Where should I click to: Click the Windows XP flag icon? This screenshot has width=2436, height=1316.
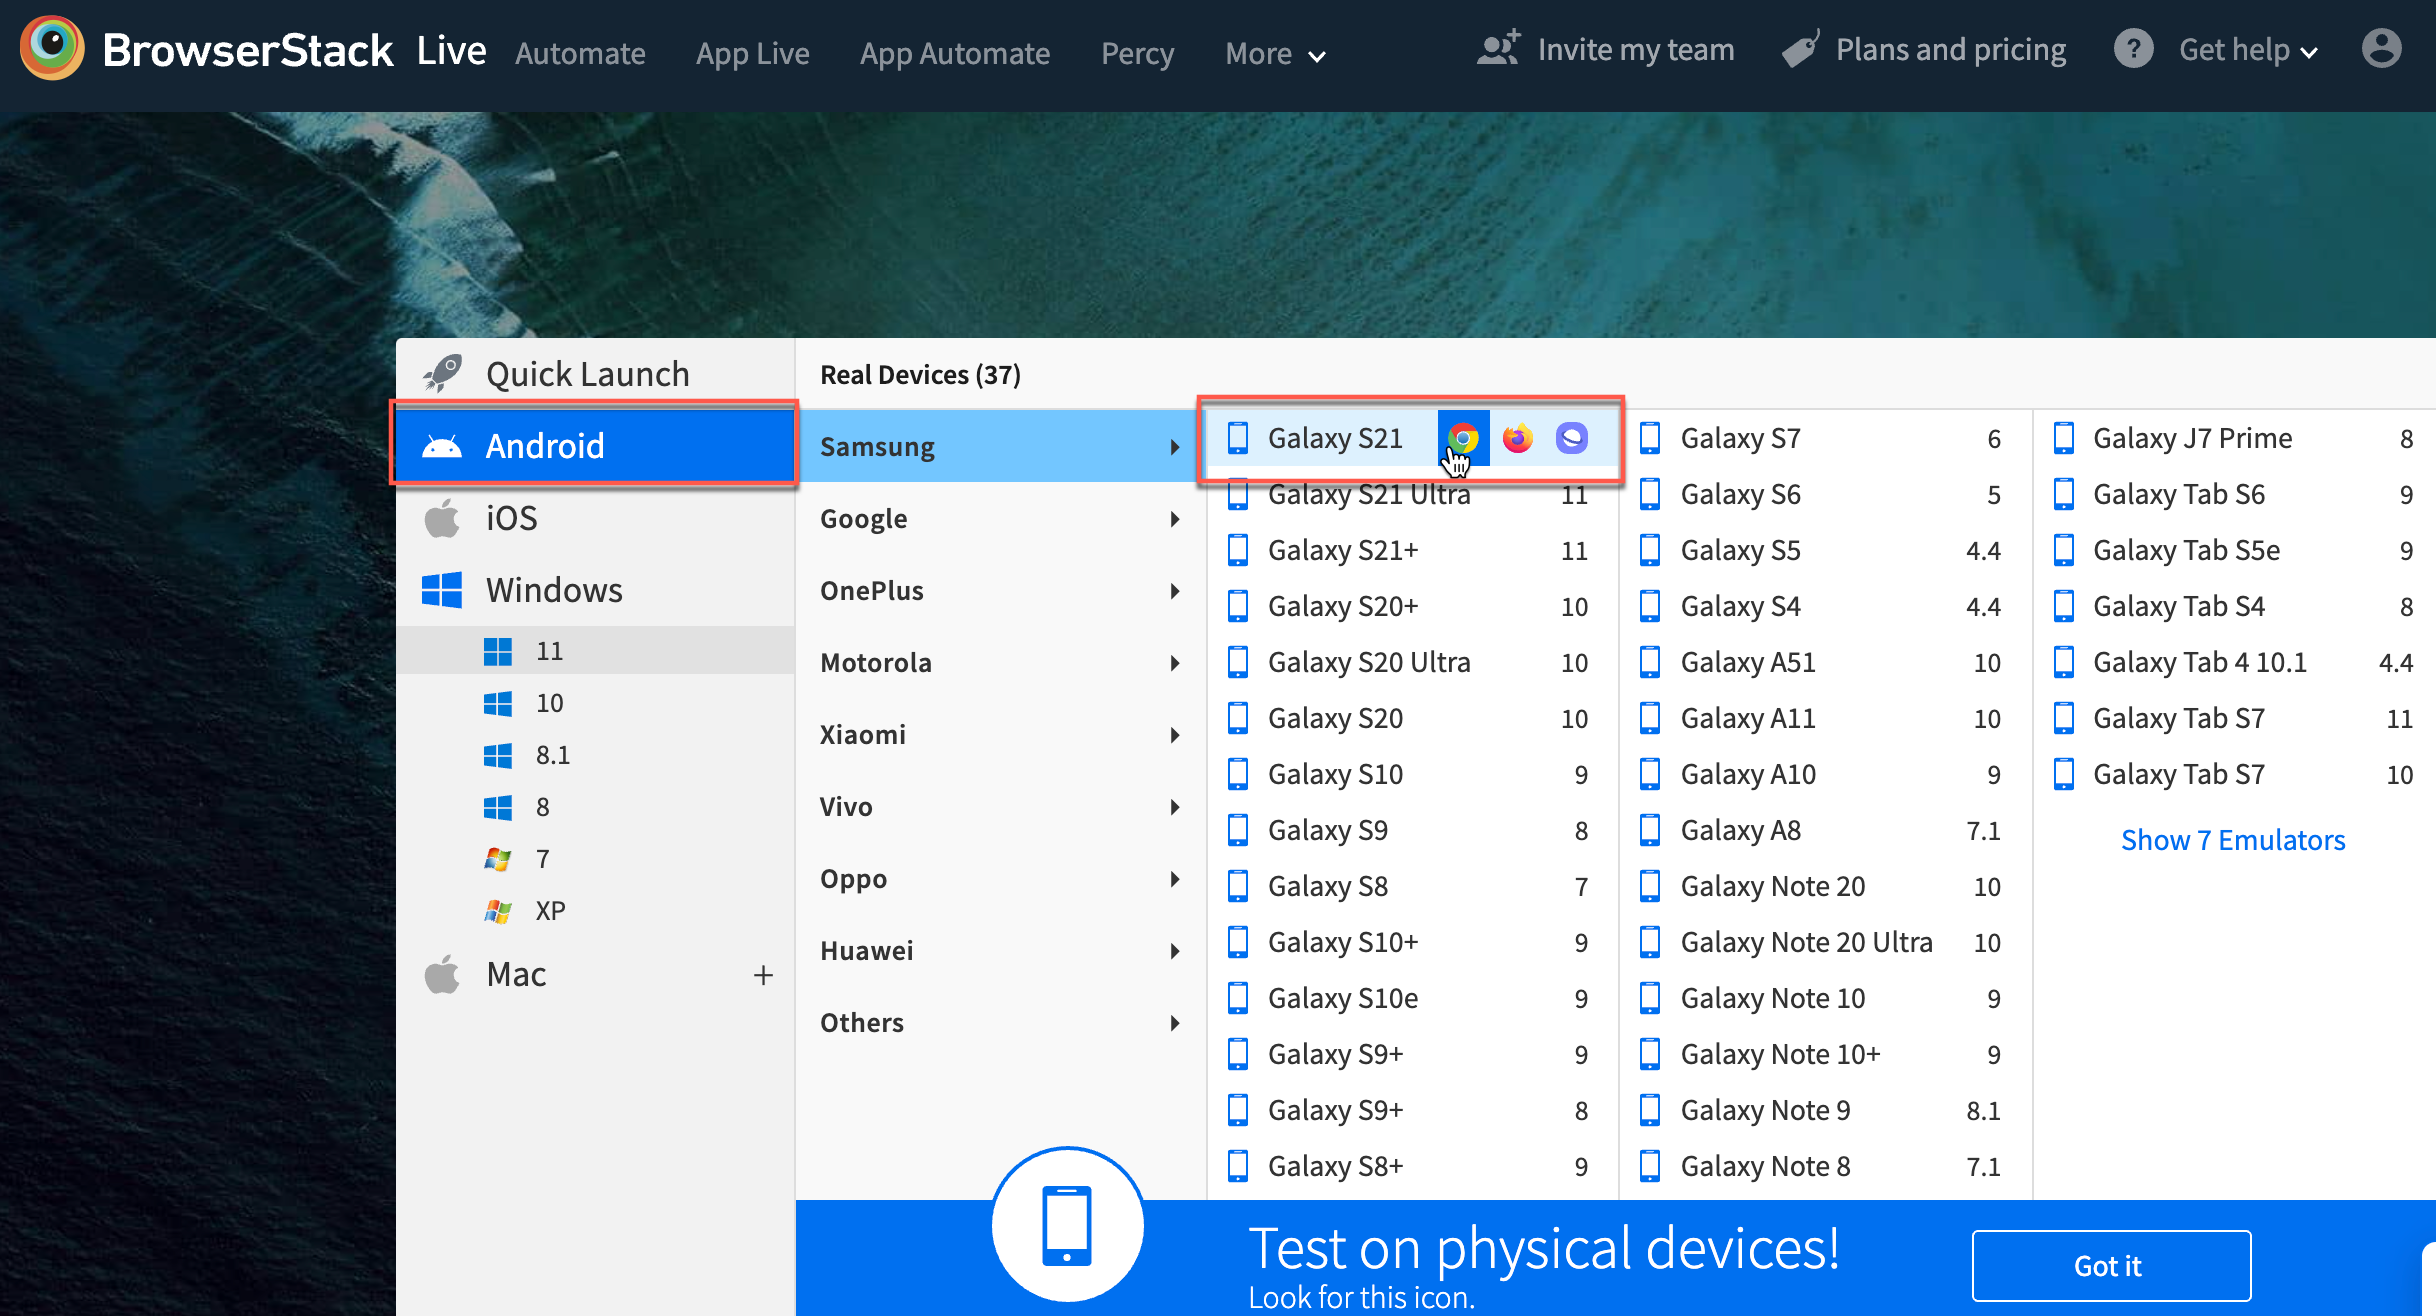coord(498,911)
